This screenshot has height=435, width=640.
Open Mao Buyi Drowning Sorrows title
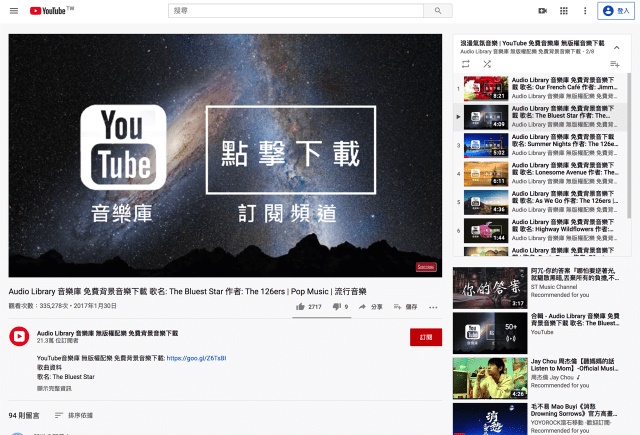pos(574,410)
